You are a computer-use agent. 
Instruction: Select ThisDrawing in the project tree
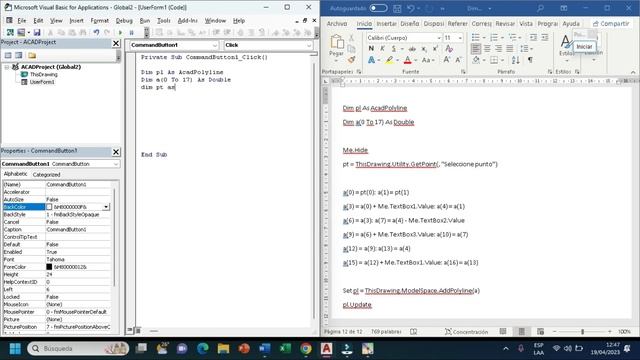click(43, 74)
